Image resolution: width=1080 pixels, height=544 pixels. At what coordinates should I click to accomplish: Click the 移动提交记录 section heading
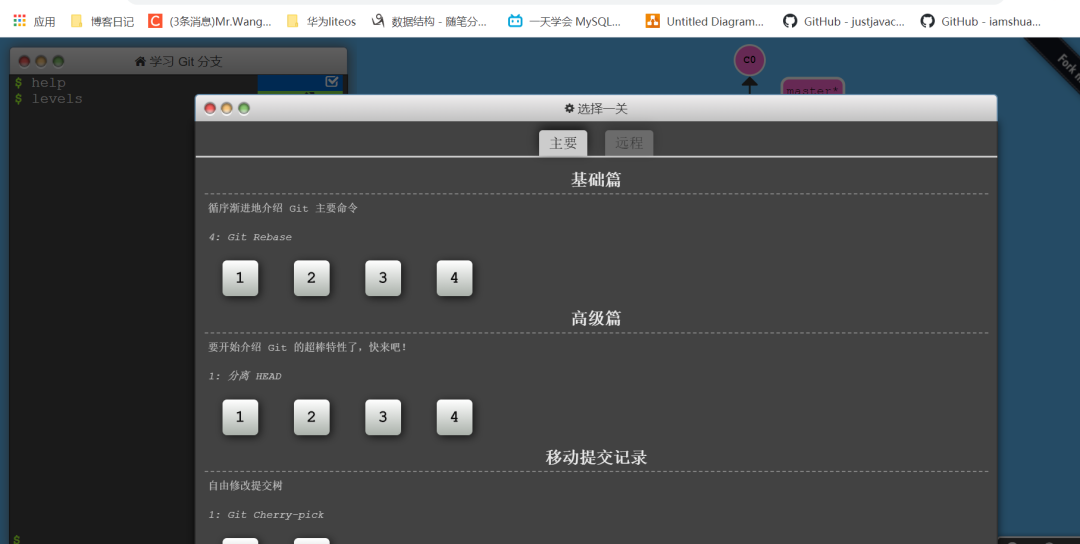tap(596, 457)
